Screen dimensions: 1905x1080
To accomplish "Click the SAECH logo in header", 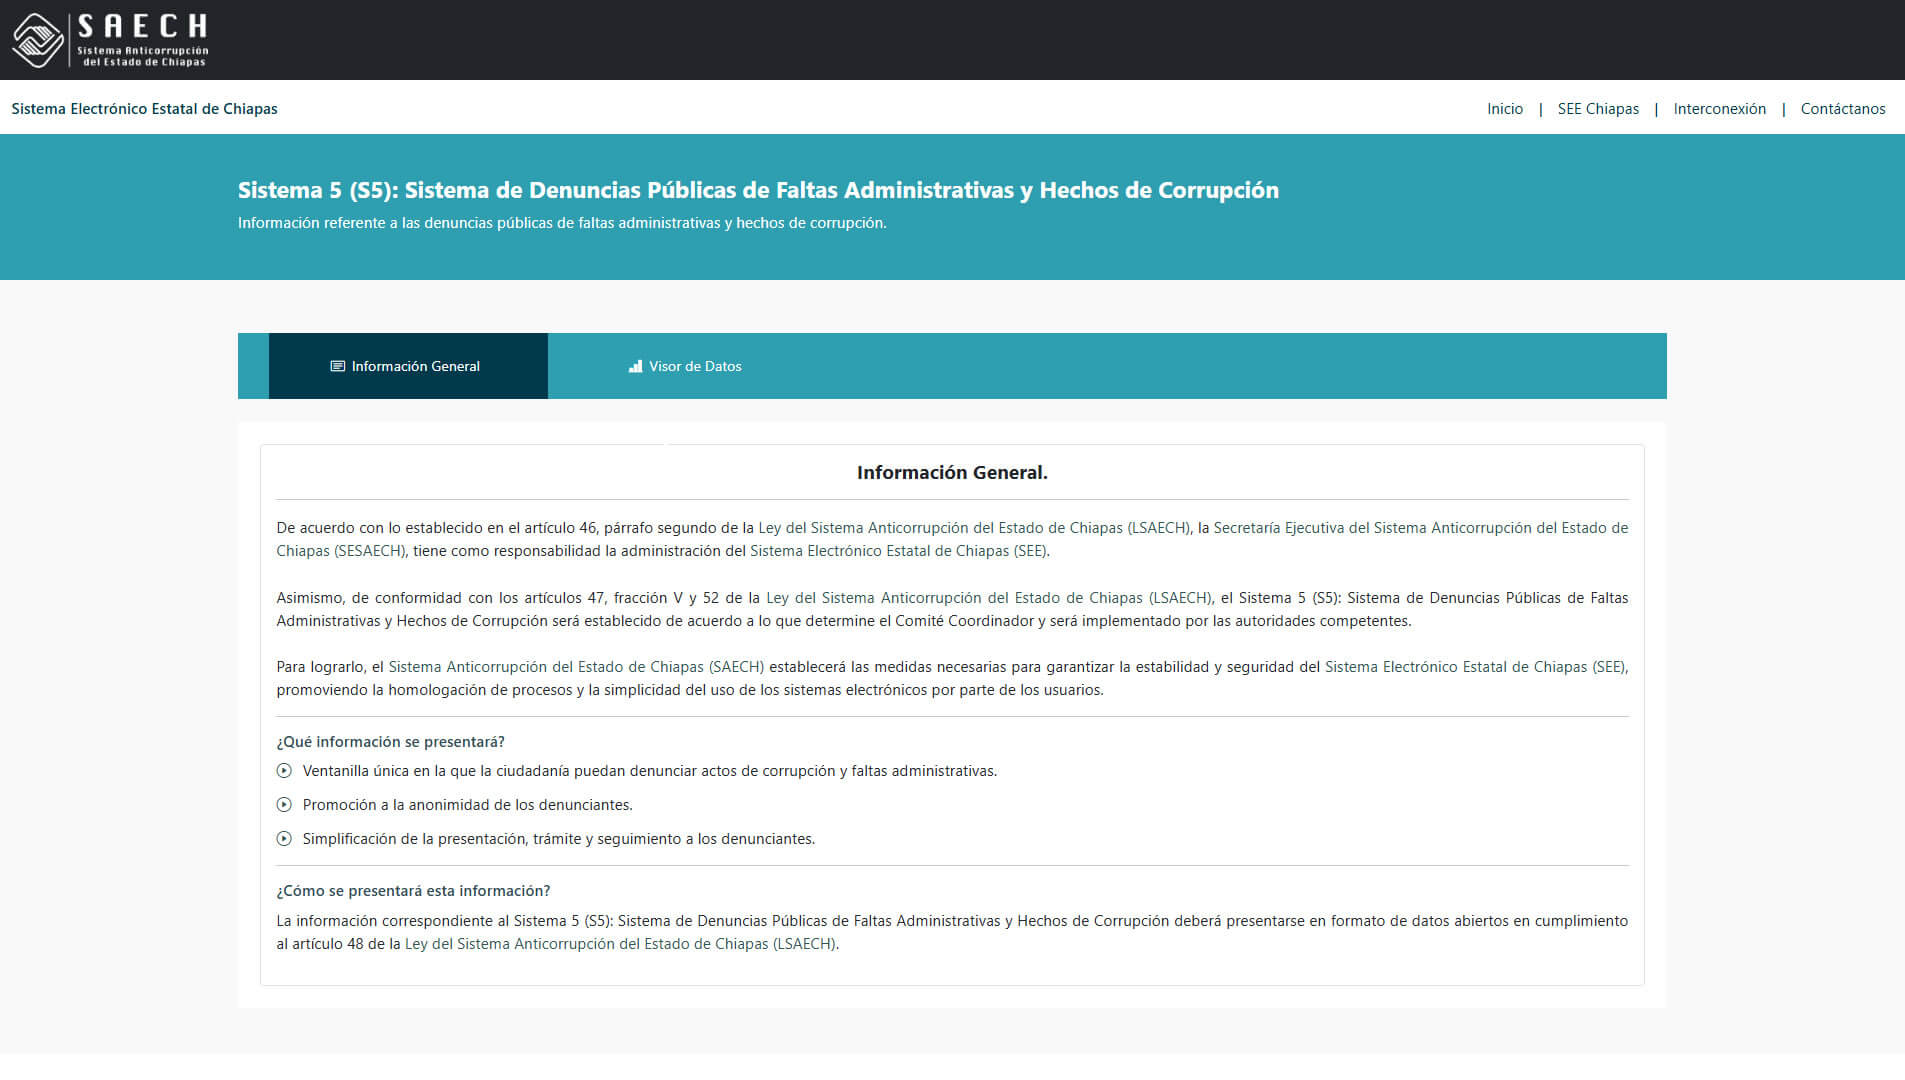I will pyautogui.click(x=110, y=40).
